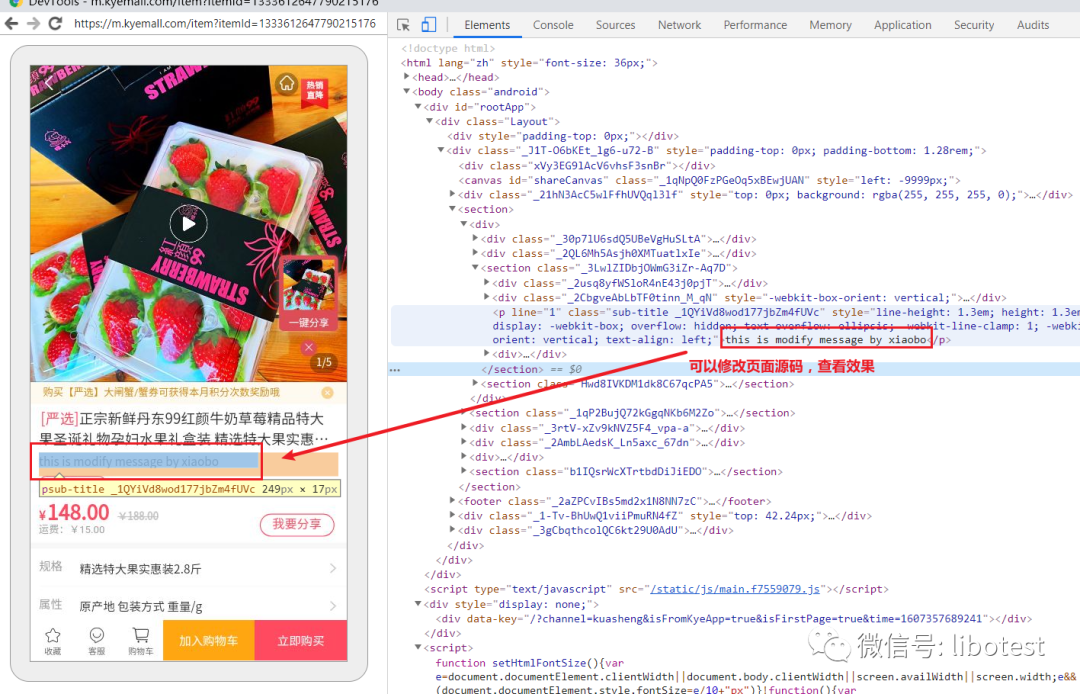Expand the div class _3rtV-xZv9kNVZ5F4_vpa-a node
The height and width of the screenshot is (694, 1080).
tap(464, 428)
